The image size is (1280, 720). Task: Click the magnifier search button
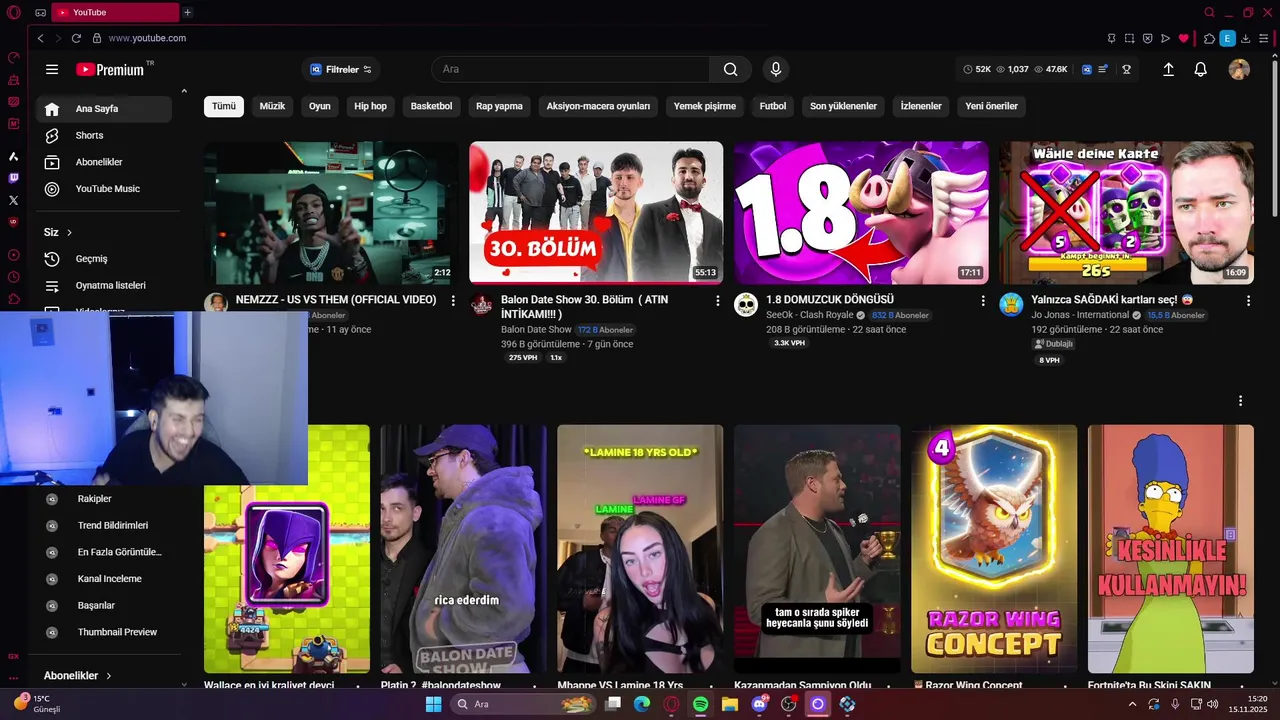click(731, 69)
